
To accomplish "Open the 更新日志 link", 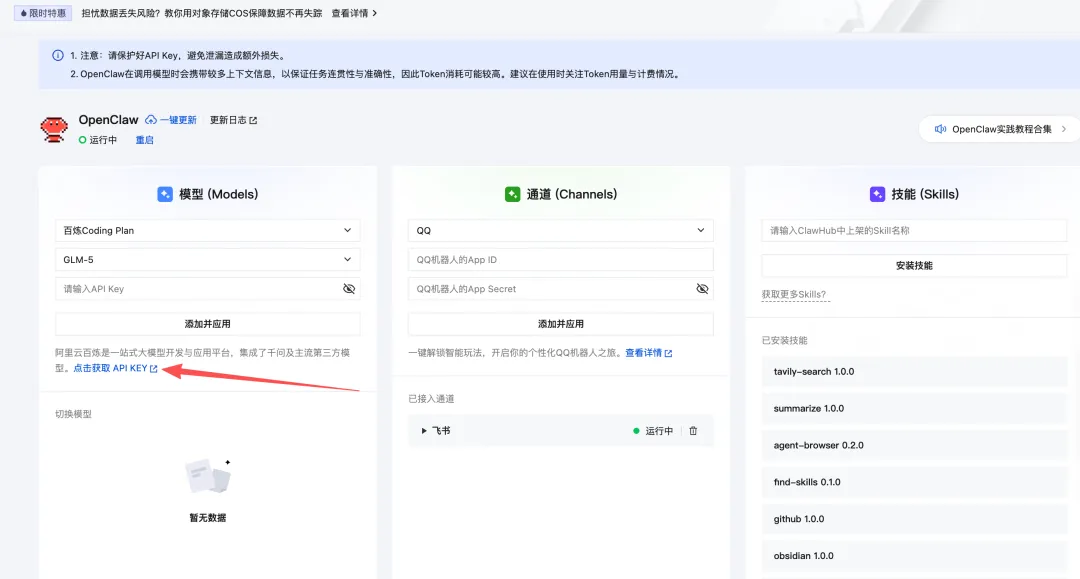I will (x=228, y=120).
